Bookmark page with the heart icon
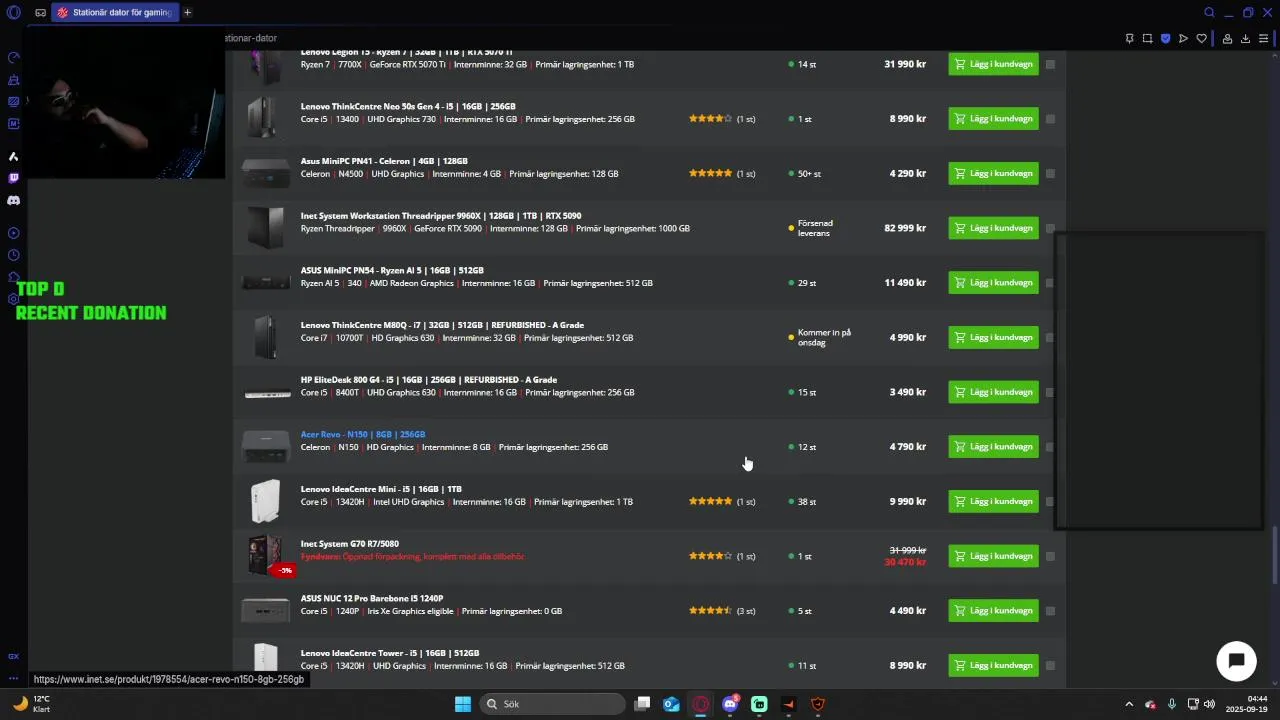 coord(1201,39)
